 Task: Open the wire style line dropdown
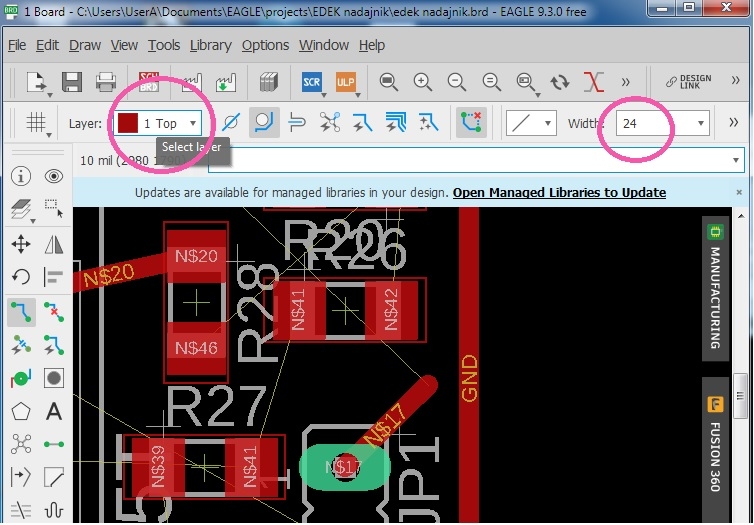[x=531, y=124]
